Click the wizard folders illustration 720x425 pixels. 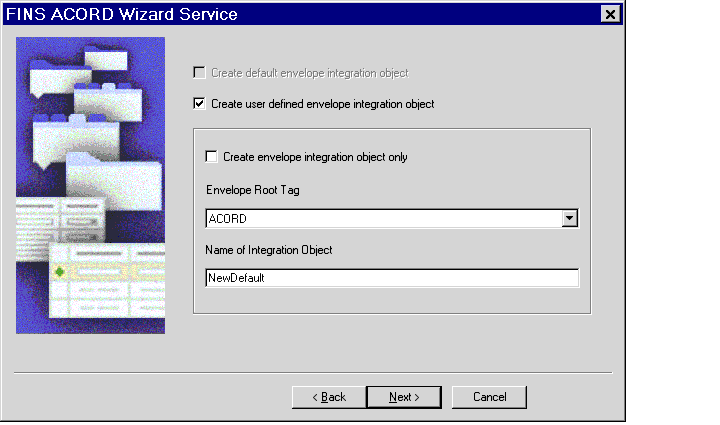[90, 185]
